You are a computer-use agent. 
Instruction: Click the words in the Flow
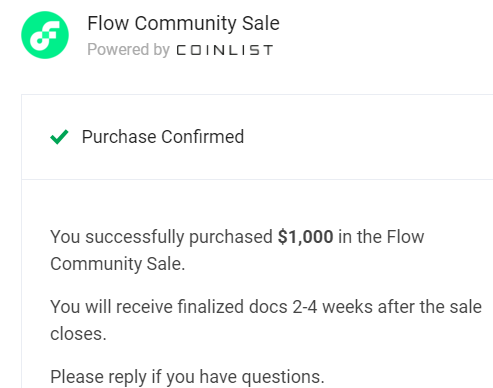(x=381, y=237)
